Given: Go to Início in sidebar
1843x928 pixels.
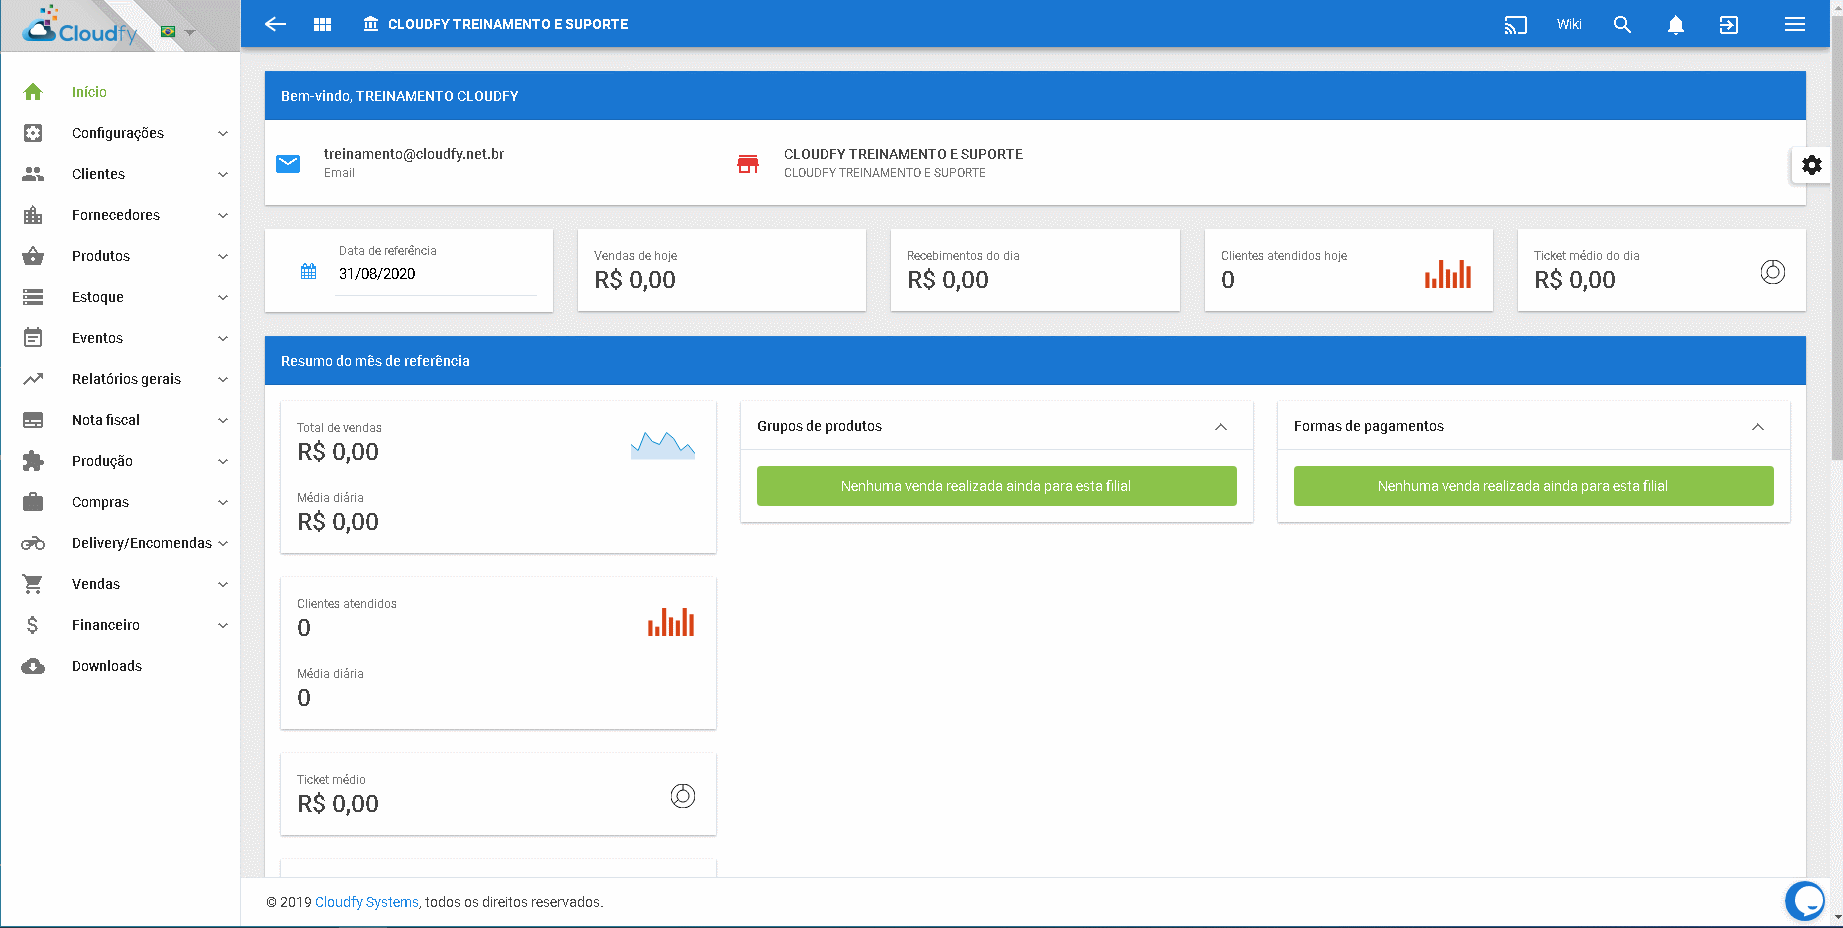Looking at the screenshot, I should click(x=89, y=92).
